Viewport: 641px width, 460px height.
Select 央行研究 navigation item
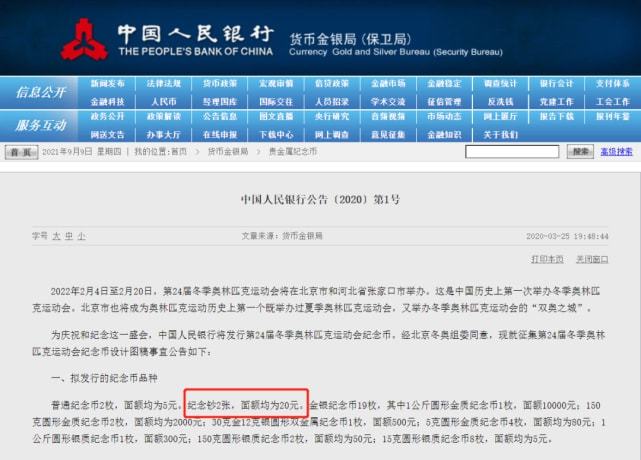coord(332,117)
